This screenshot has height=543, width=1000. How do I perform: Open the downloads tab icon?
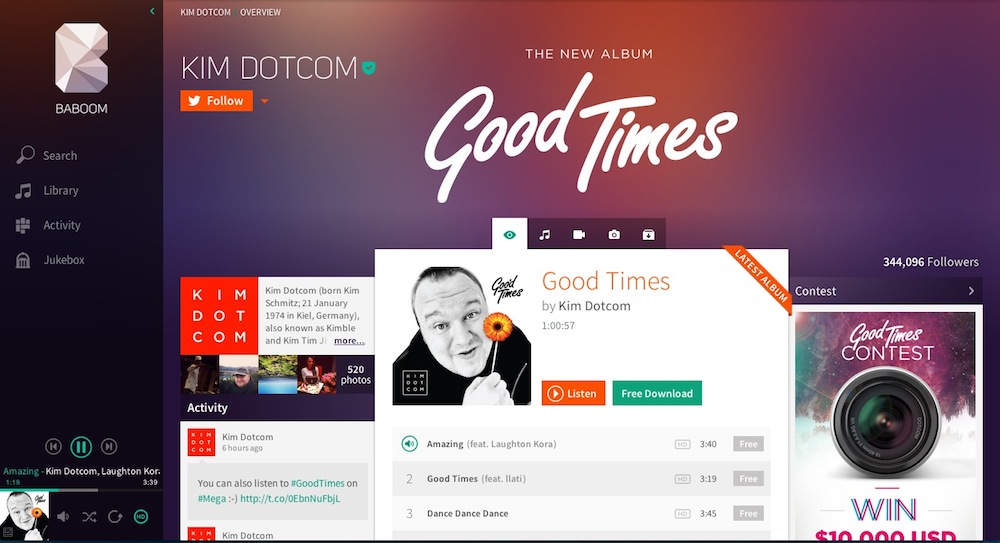648,235
